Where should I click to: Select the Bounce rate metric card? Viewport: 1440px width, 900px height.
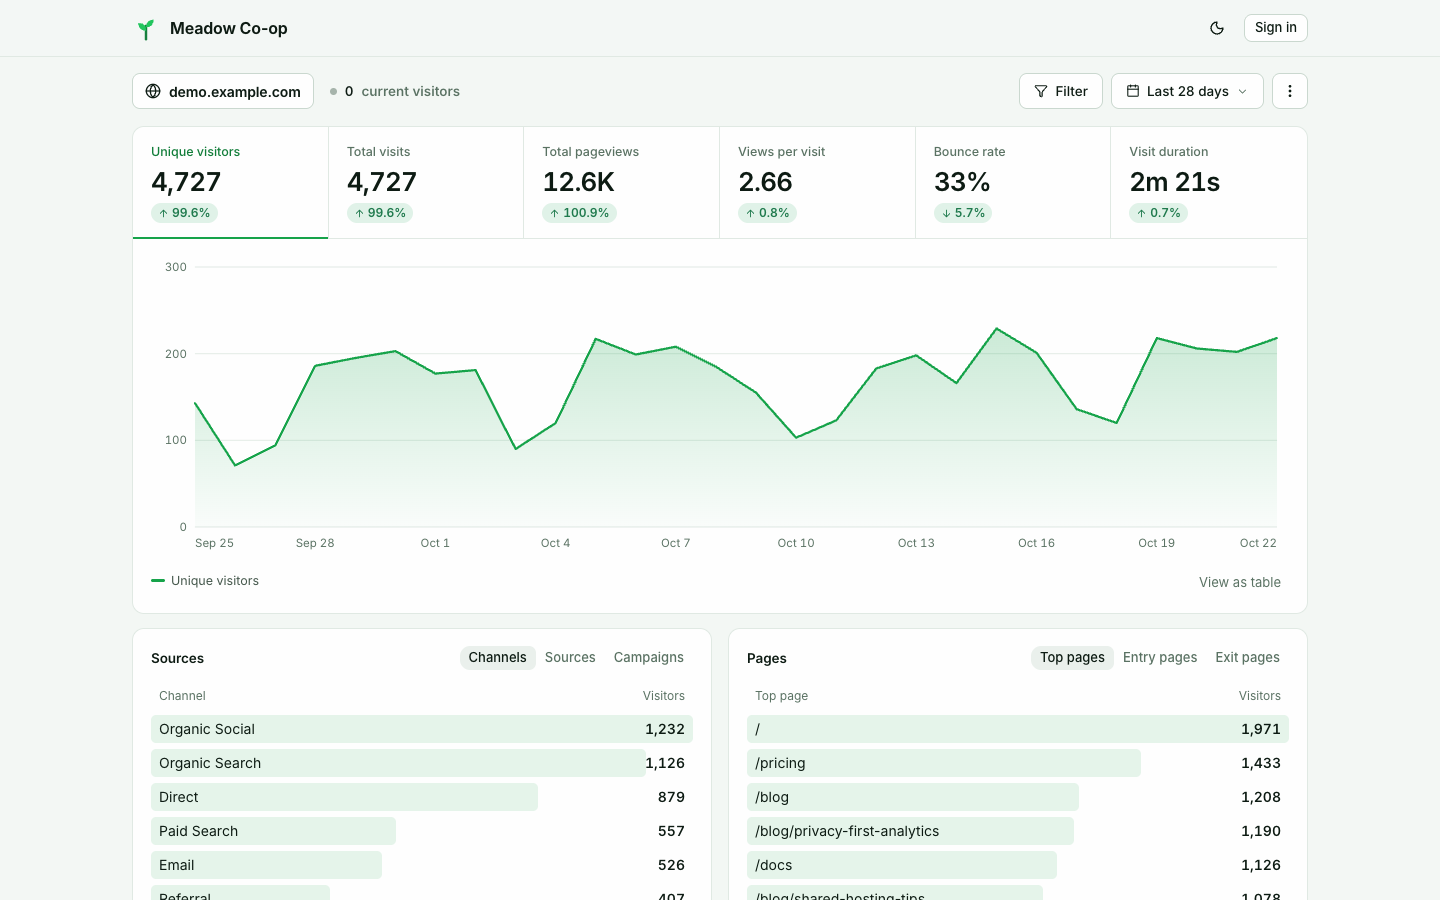[x=1013, y=183]
